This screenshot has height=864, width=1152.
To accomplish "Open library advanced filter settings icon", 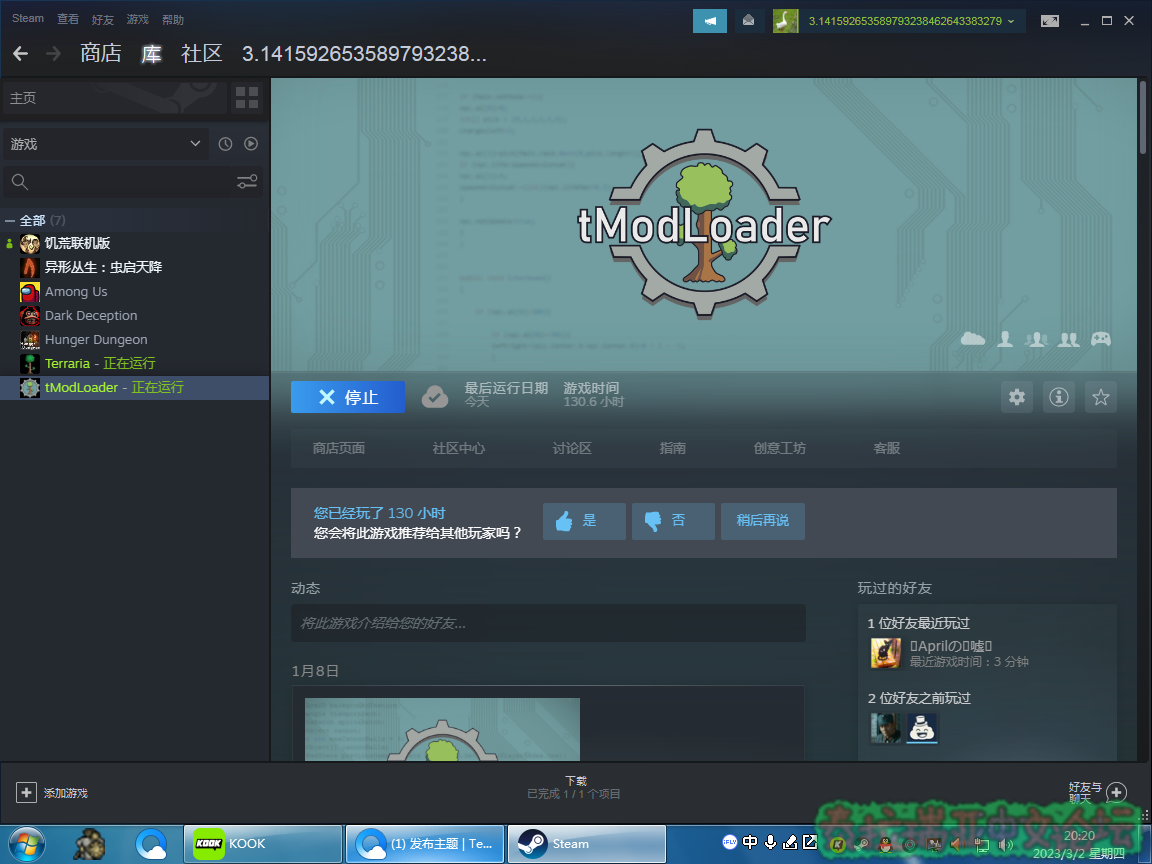I will 247,181.
